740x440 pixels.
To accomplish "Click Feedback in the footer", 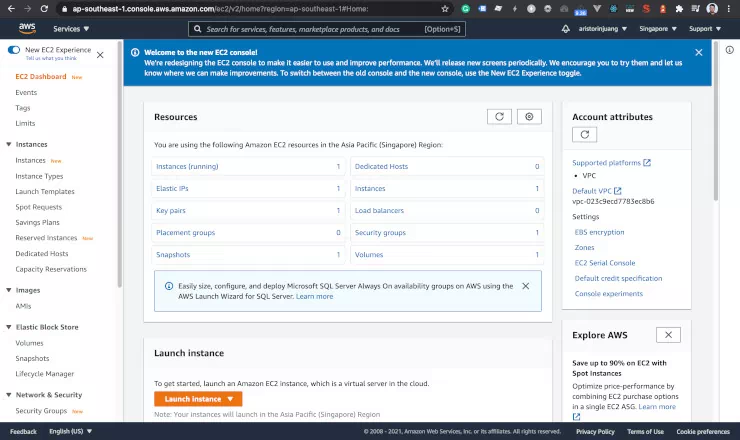I will pyautogui.click(x=23, y=432).
